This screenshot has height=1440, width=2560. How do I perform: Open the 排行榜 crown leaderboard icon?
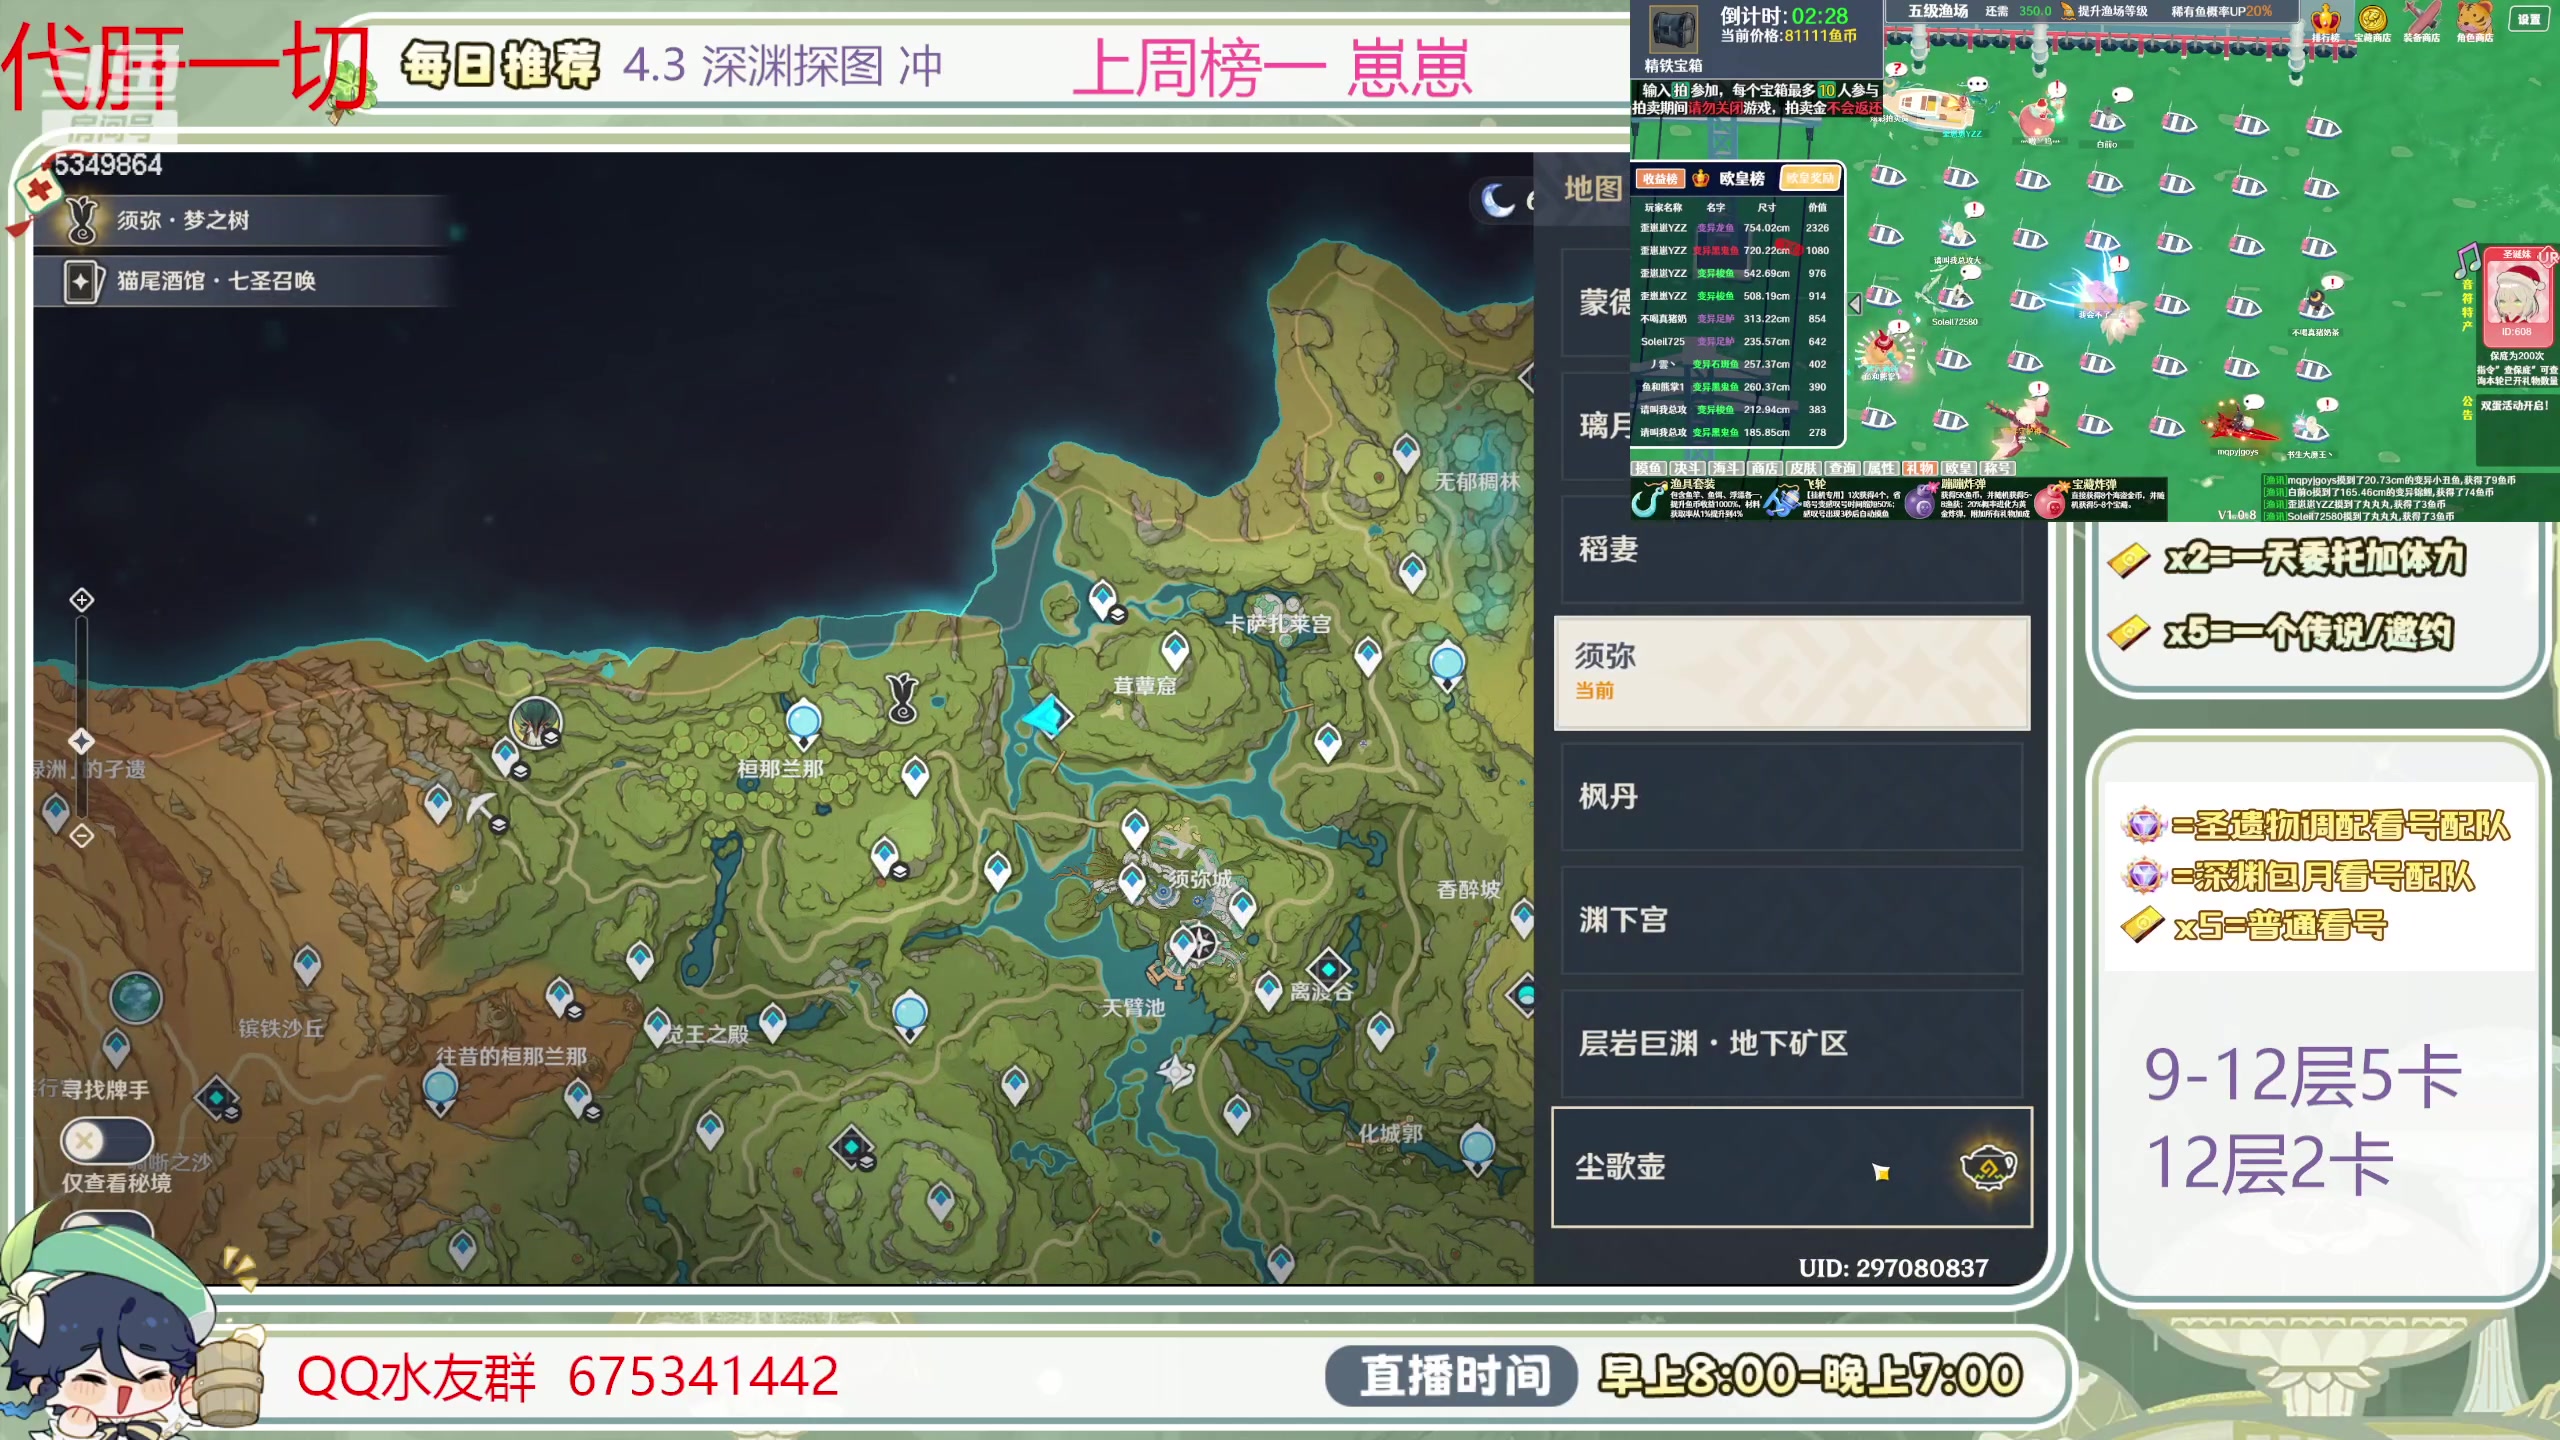coord(2325,20)
